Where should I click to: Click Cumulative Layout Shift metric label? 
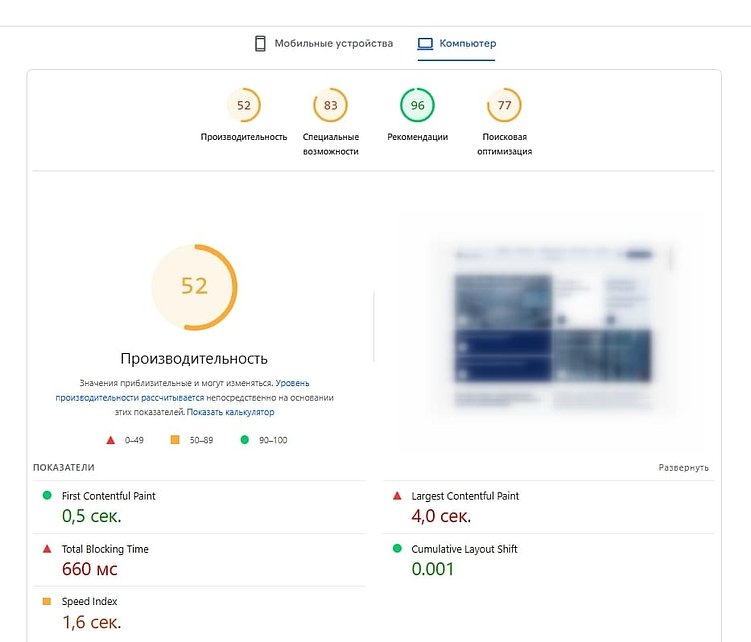(464, 549)
